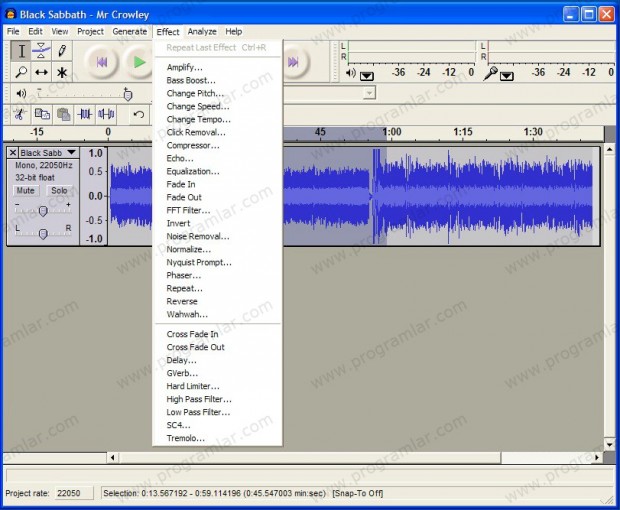The height and width of the screenshot is (510, 620).
Task: Click the green Play button
Action: coord(138,62)
